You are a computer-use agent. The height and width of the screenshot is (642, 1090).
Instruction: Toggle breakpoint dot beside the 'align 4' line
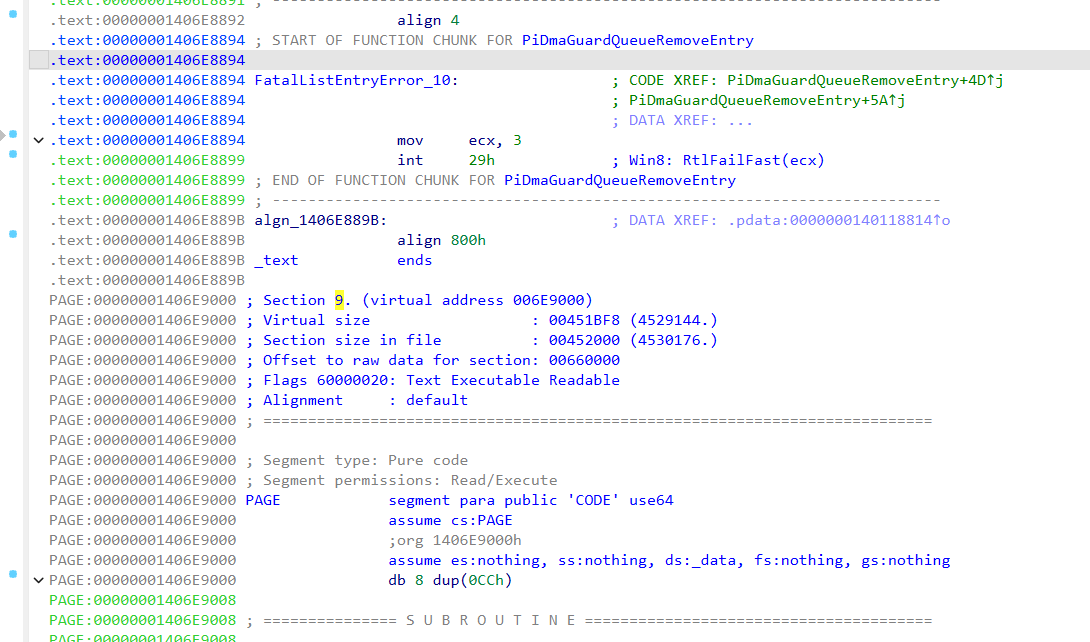tap(13, 14)
